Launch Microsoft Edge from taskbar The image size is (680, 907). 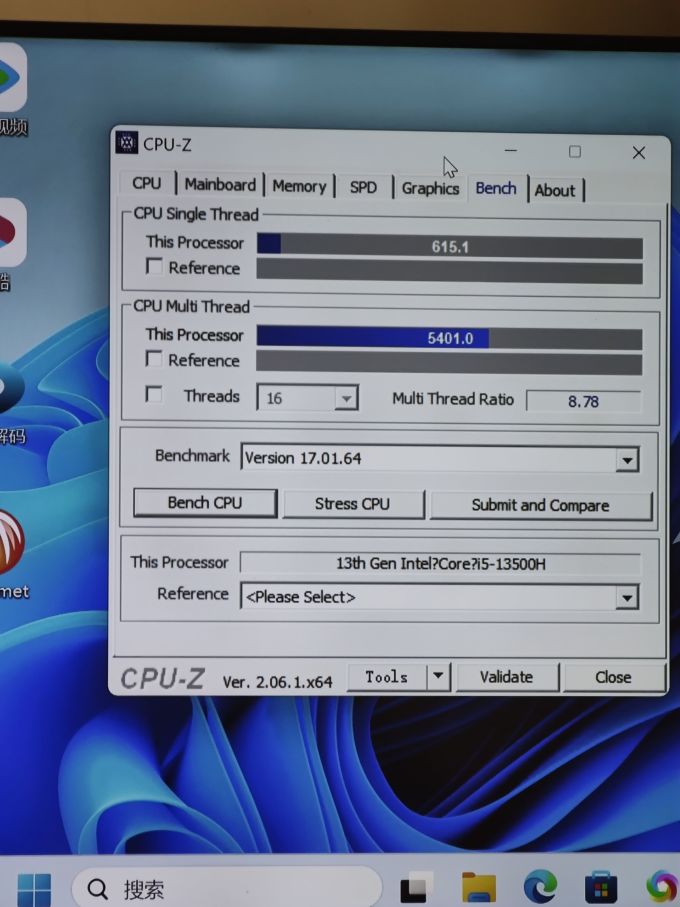(541, 887)
